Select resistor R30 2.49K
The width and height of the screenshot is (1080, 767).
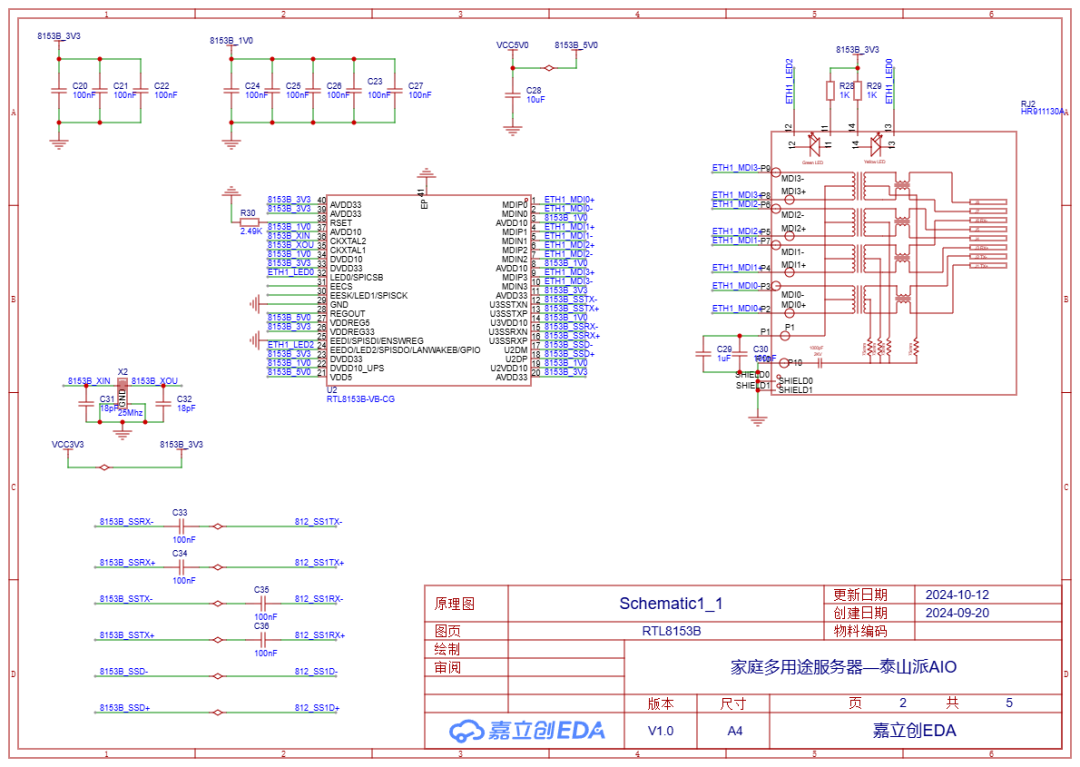point(249,222)
